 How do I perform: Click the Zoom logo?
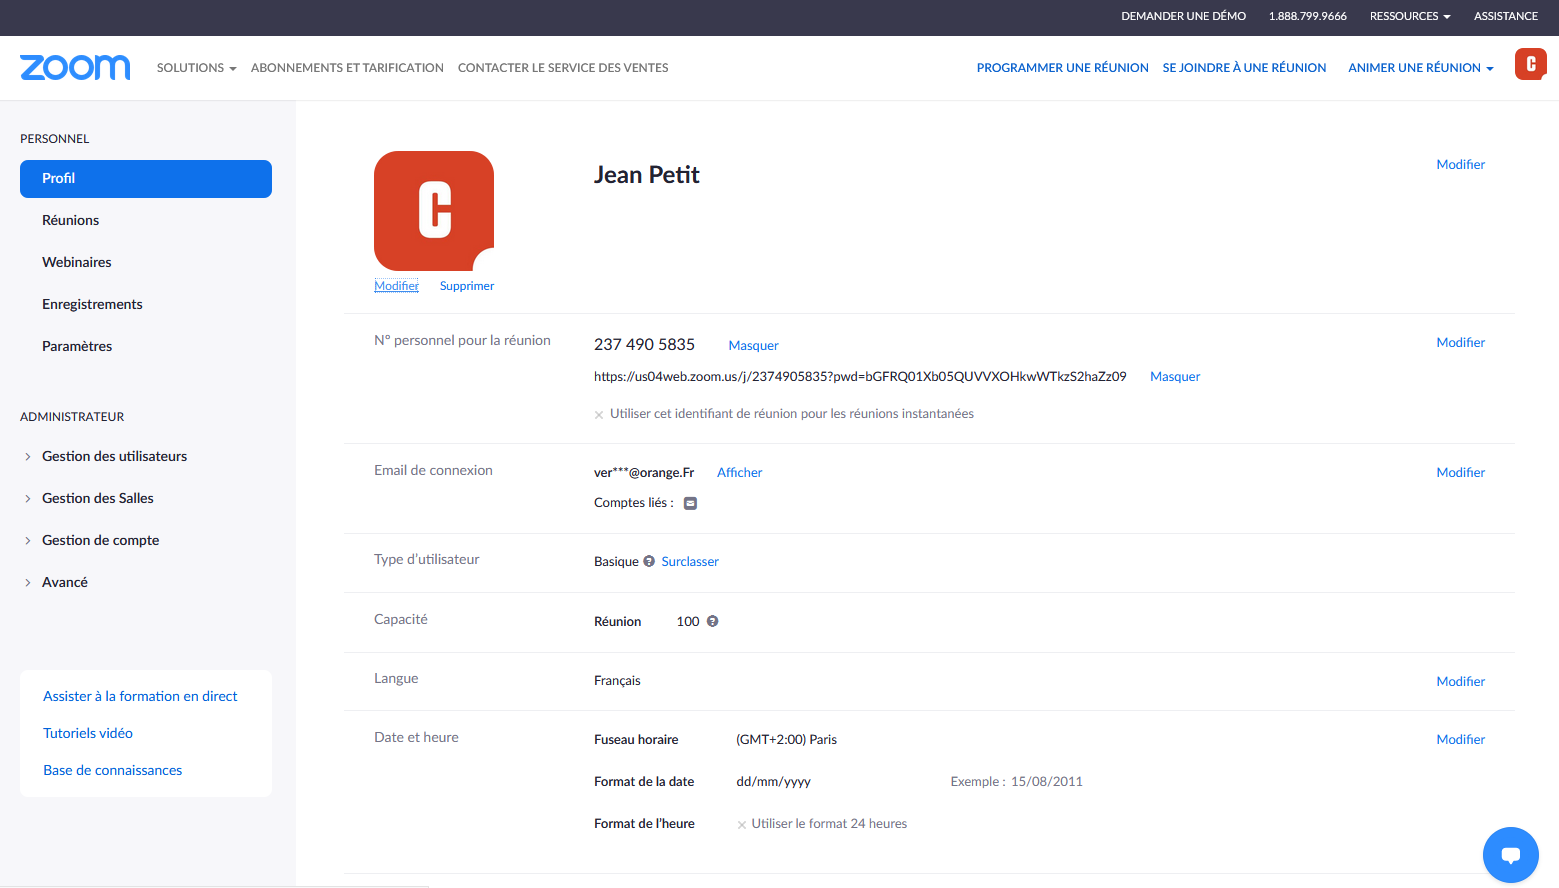75,67
